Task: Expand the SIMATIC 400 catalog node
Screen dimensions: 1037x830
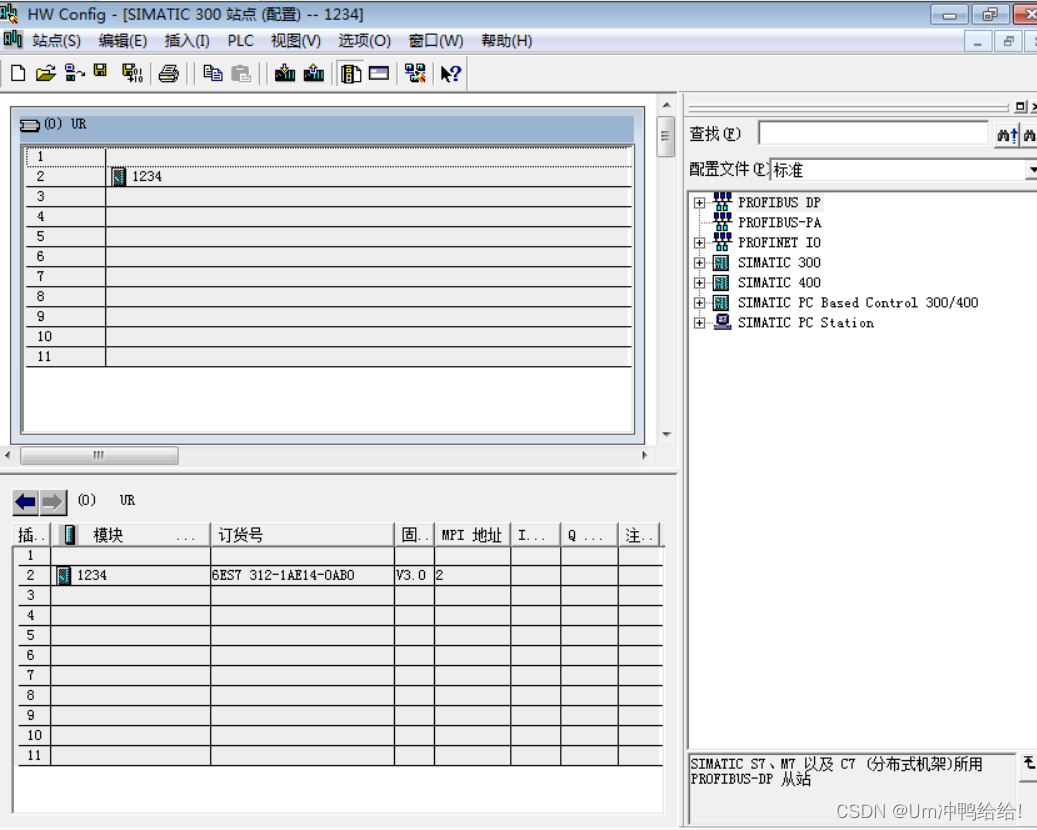Action: (699, 283)
